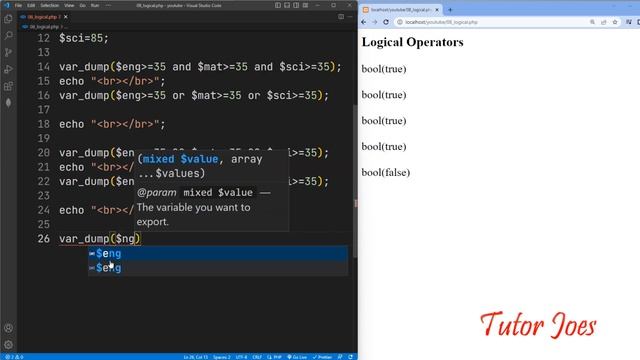Open the Accounts icon in activity bar
Screen dimensions: 640x360
point(8,328)
